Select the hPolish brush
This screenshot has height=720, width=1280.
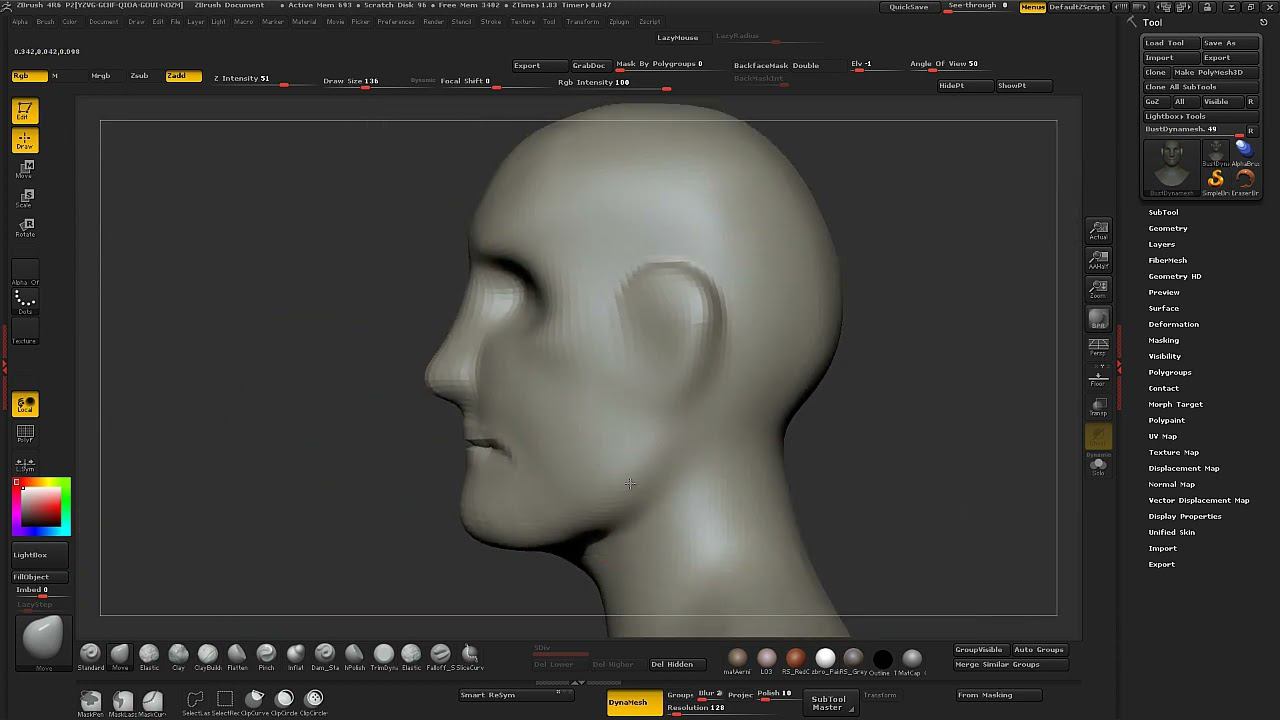(x=354, y=655)
